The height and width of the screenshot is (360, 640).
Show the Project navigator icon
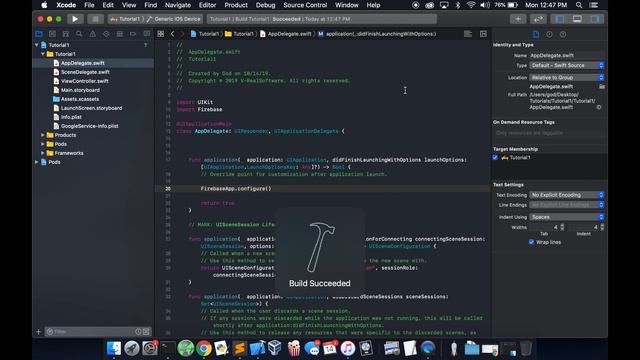coord(39,34)
